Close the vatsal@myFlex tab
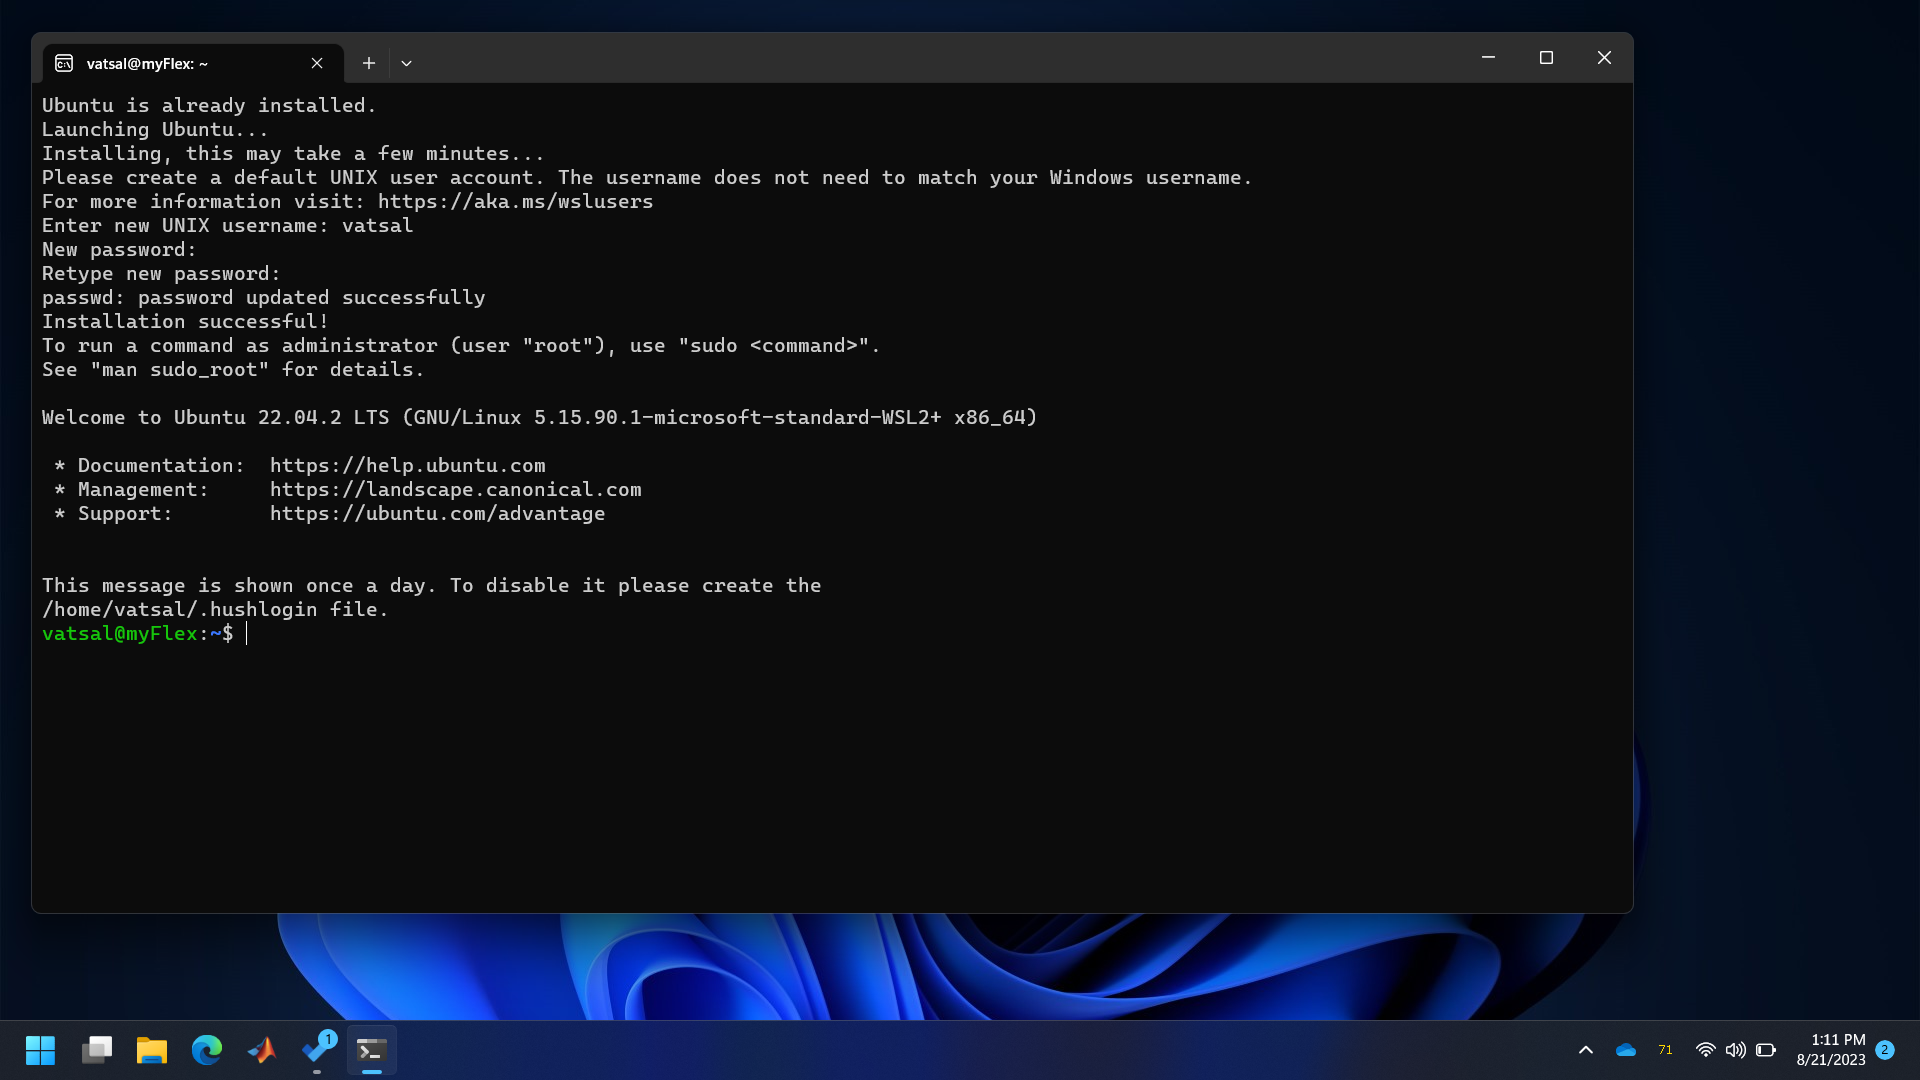Viewport: 1920px width, 1080px height. point(317,63)
